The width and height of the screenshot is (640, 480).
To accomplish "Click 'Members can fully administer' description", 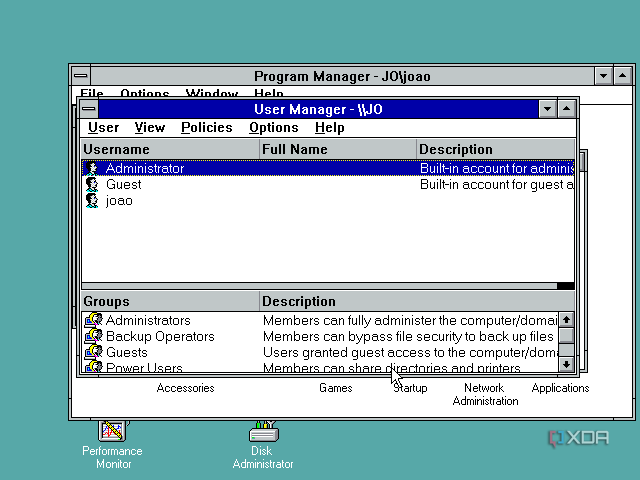I will [x=410, y=320].
